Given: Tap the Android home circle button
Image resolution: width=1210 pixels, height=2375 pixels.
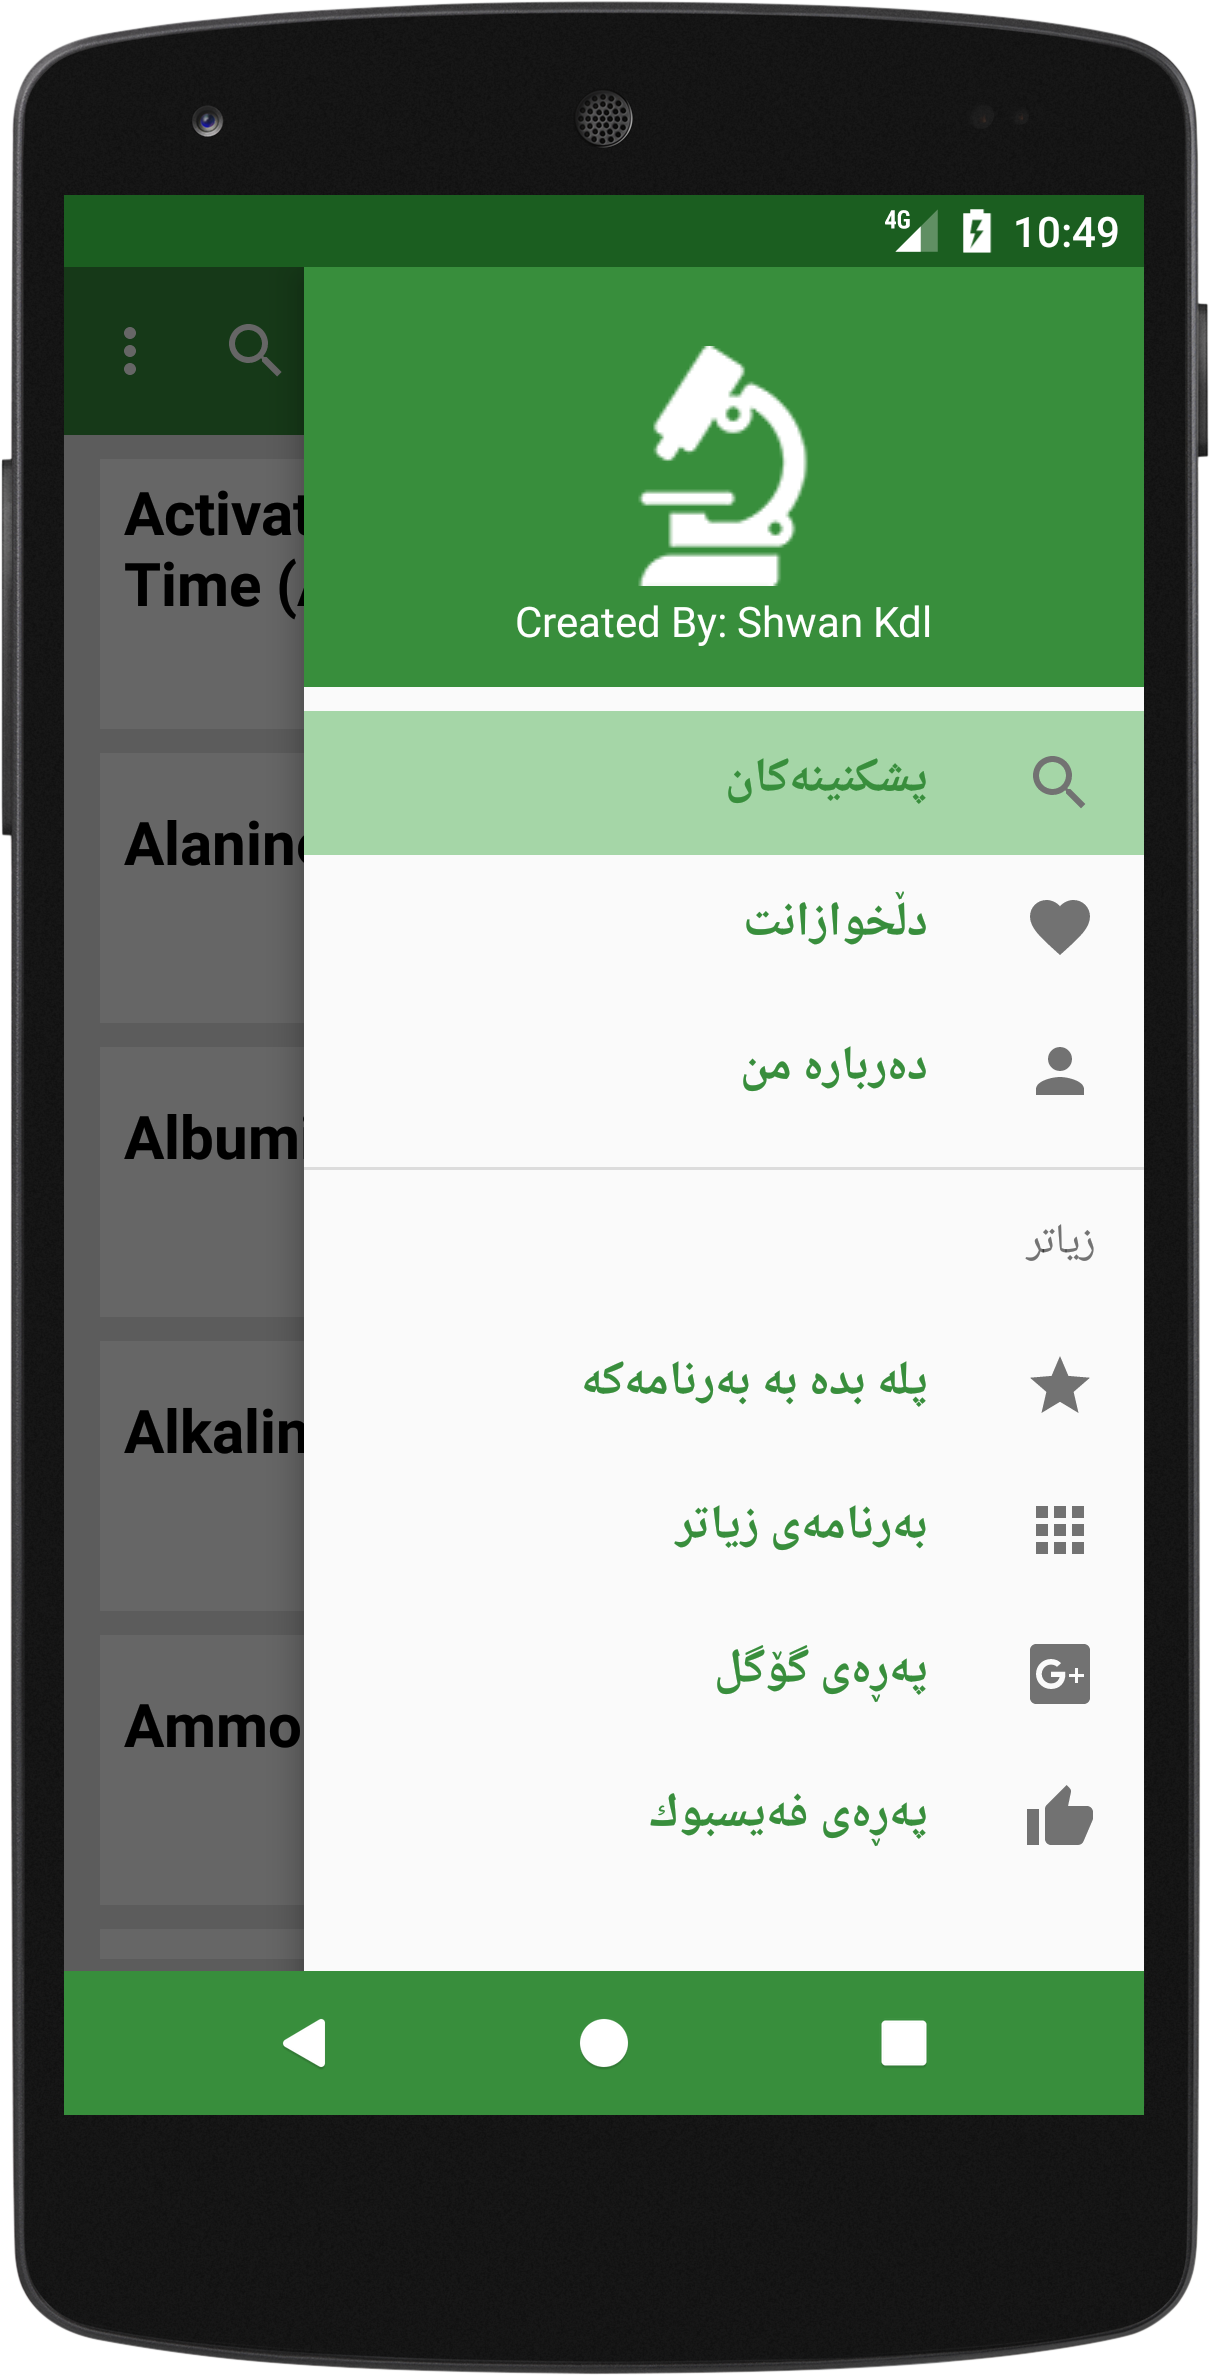Looking at the screenshot, I should [x=604, y=2043].
